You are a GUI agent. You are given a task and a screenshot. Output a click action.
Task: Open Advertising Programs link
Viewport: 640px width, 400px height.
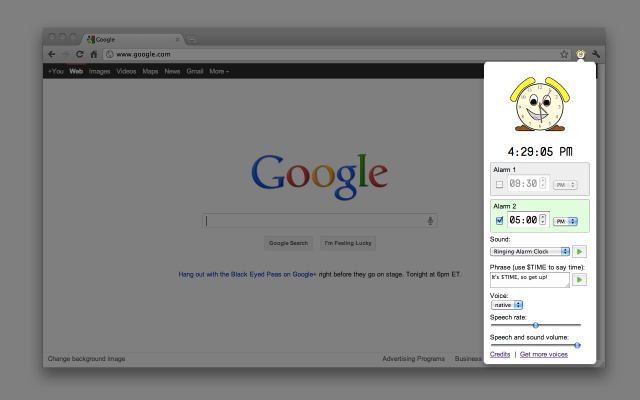(413, 359)
